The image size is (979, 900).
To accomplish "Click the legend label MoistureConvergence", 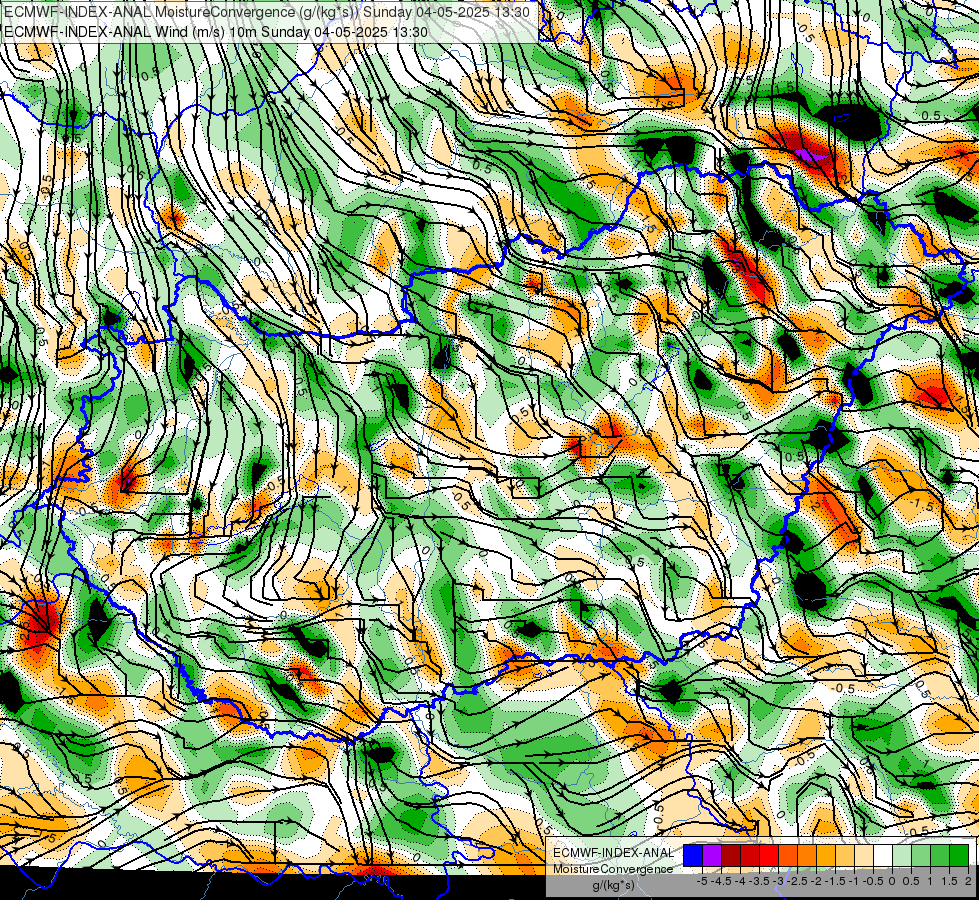I will pyautogui.click(x=613, y=869).
